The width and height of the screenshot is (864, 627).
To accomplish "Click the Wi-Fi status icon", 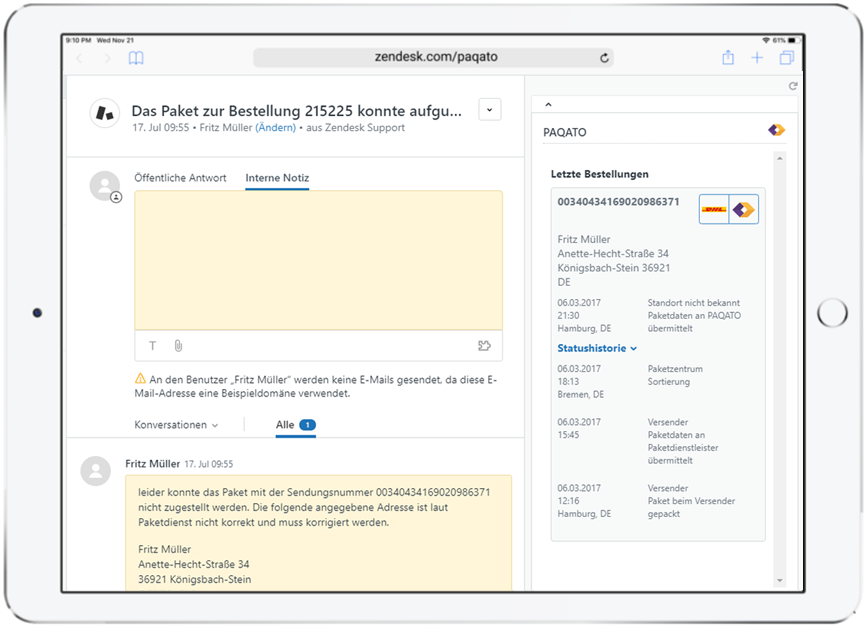I will coord(765,40).
